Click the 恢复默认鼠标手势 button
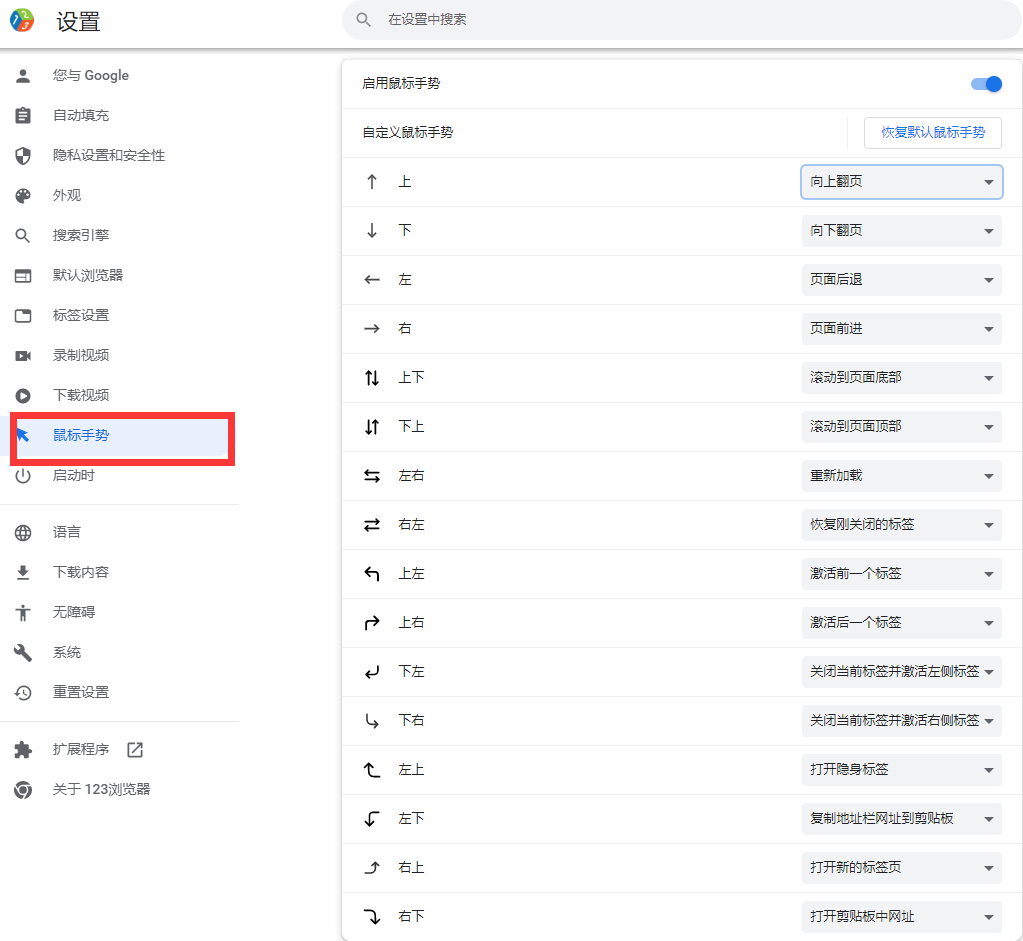Viewport: 1023px width, 941px height. (932, 133)
